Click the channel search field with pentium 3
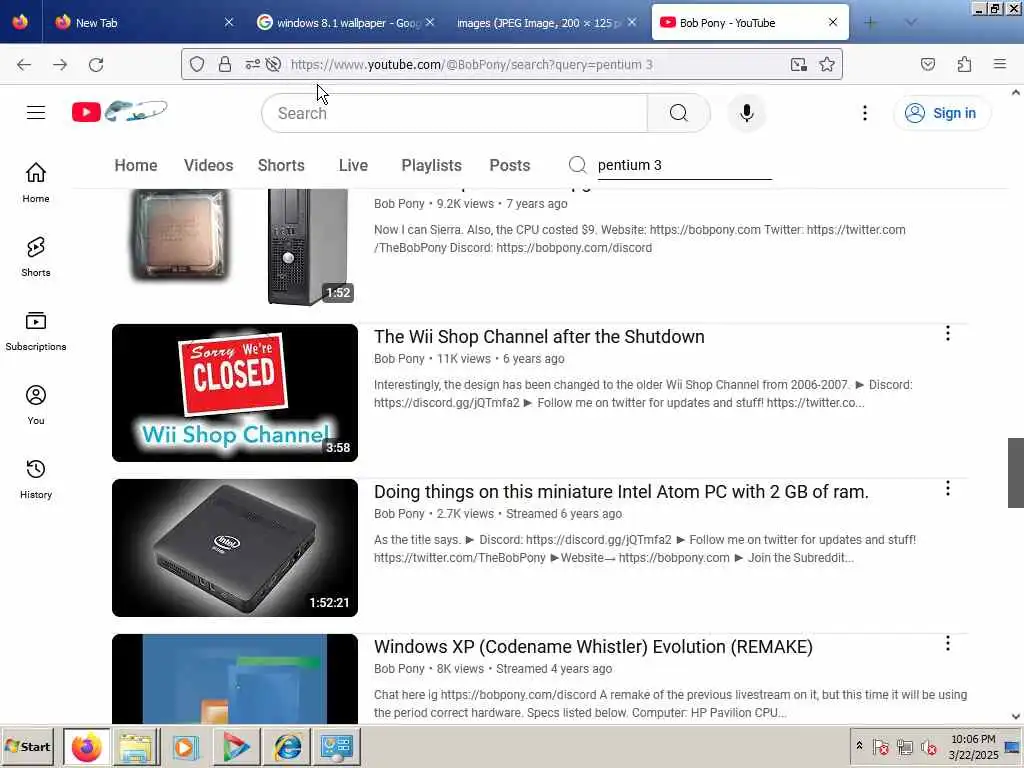This screenshot has width=1024, height=768. coord(684,165)
